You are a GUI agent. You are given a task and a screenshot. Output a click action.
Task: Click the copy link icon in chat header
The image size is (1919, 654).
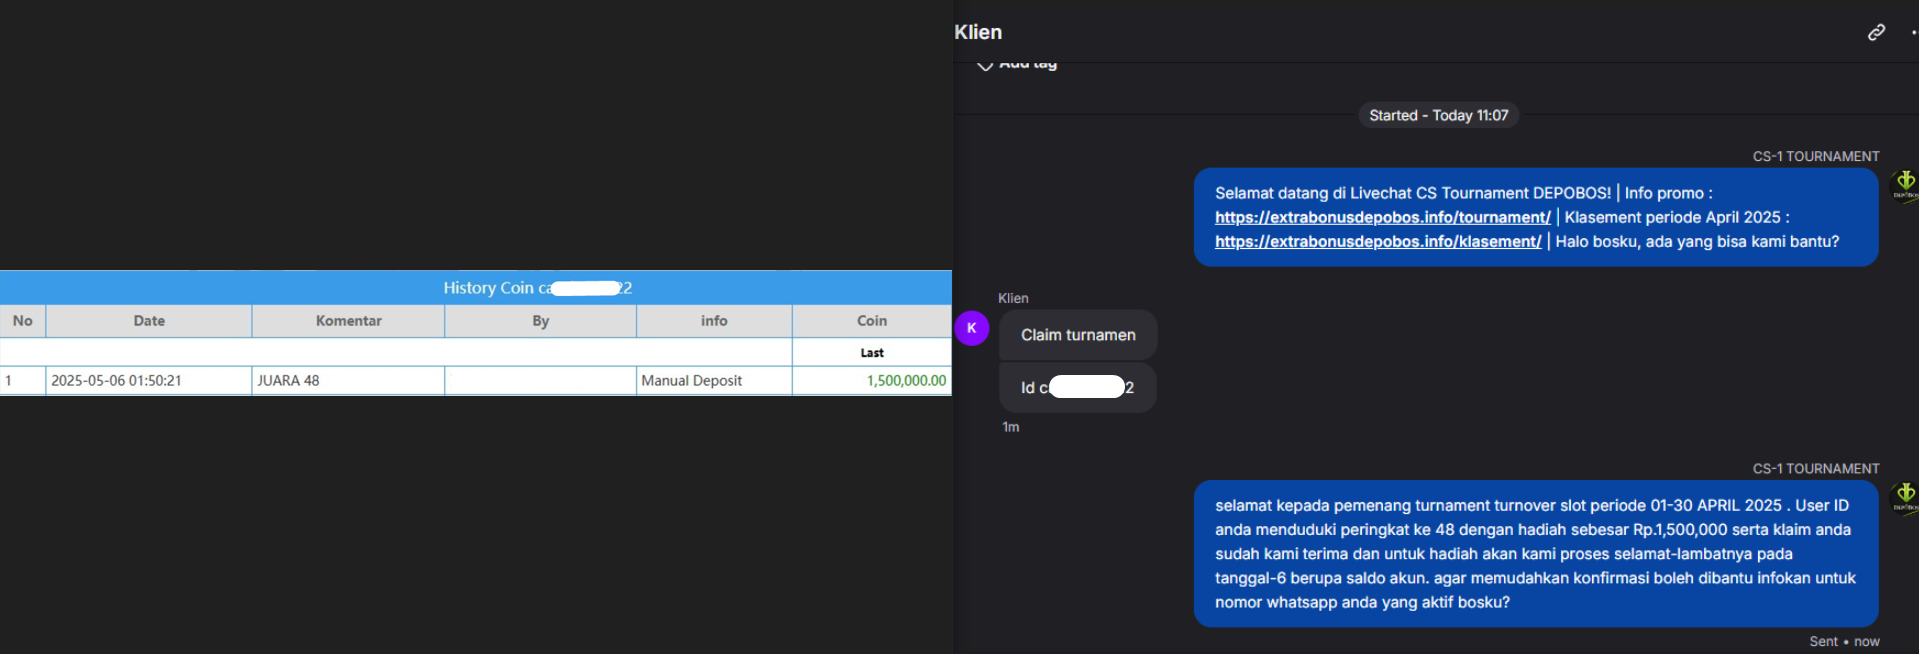click(x=1876, y=32)
